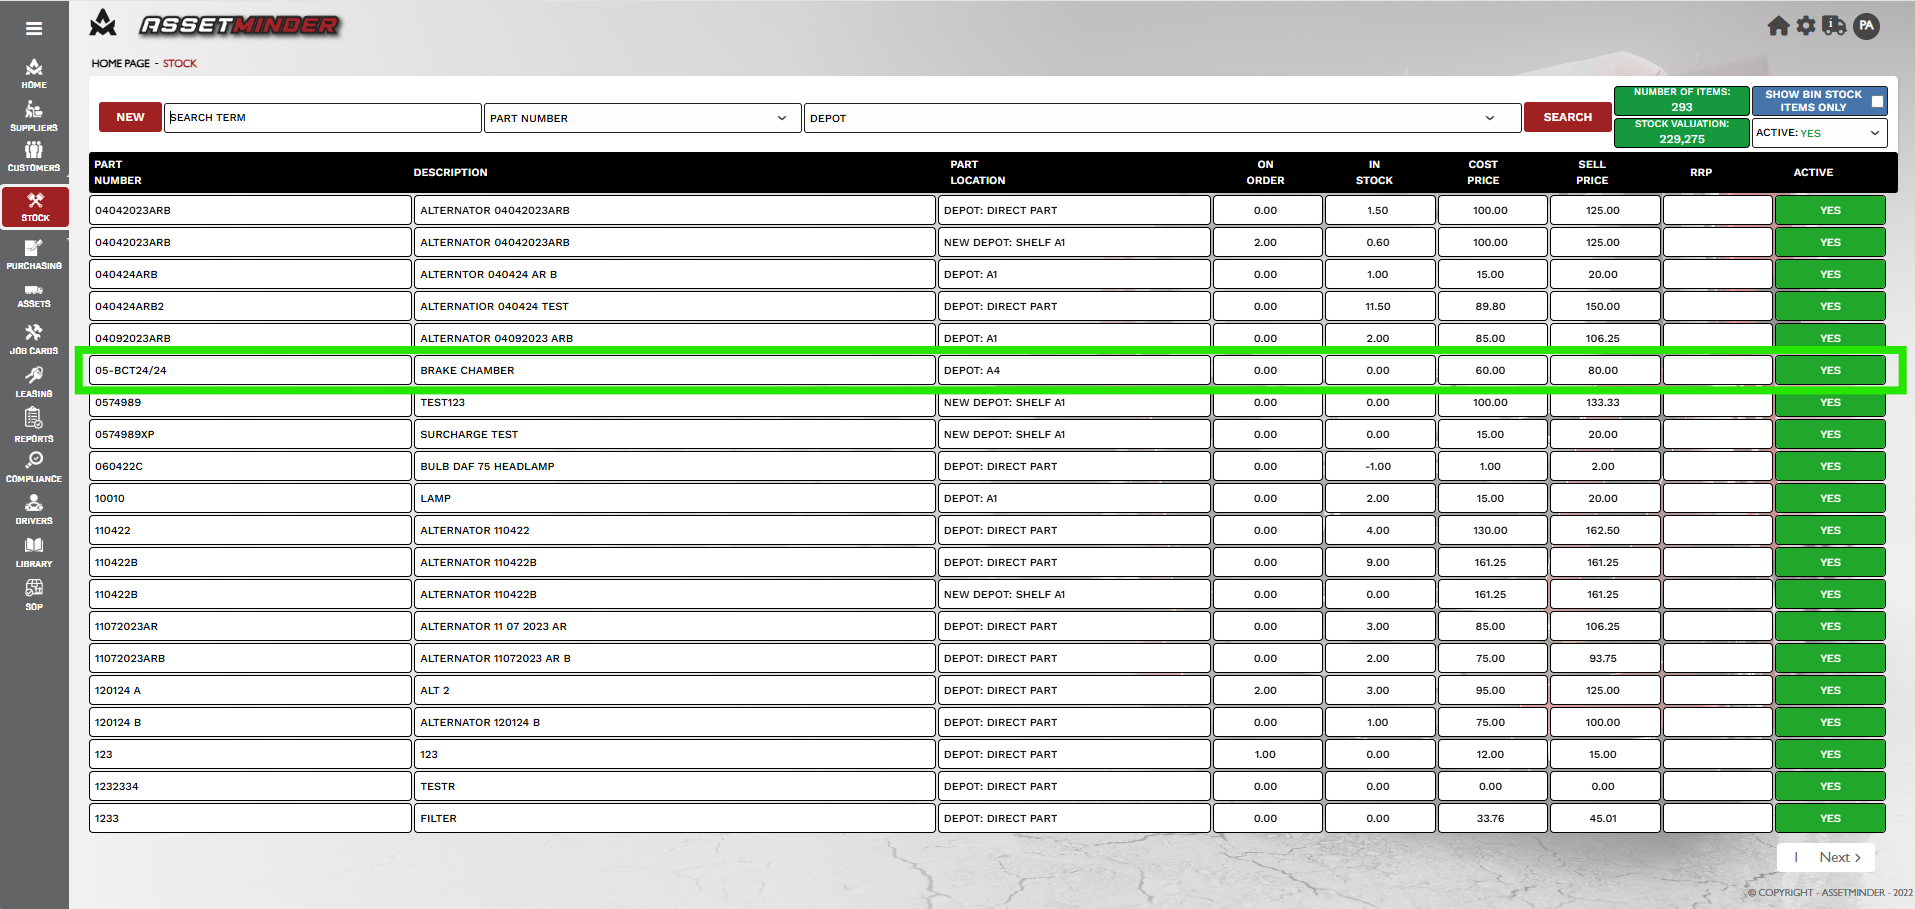Open Job Cards section
The width and height of the screenshot is (1915, 909).
pyautogui.click(x=34, y=339)
